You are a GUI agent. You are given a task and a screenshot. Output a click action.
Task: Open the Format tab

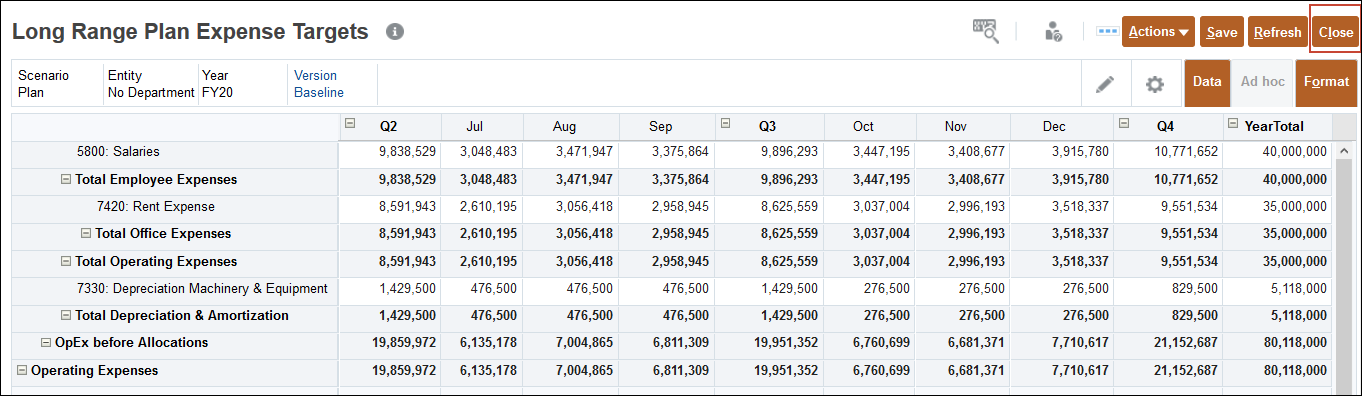(1326, 83)
